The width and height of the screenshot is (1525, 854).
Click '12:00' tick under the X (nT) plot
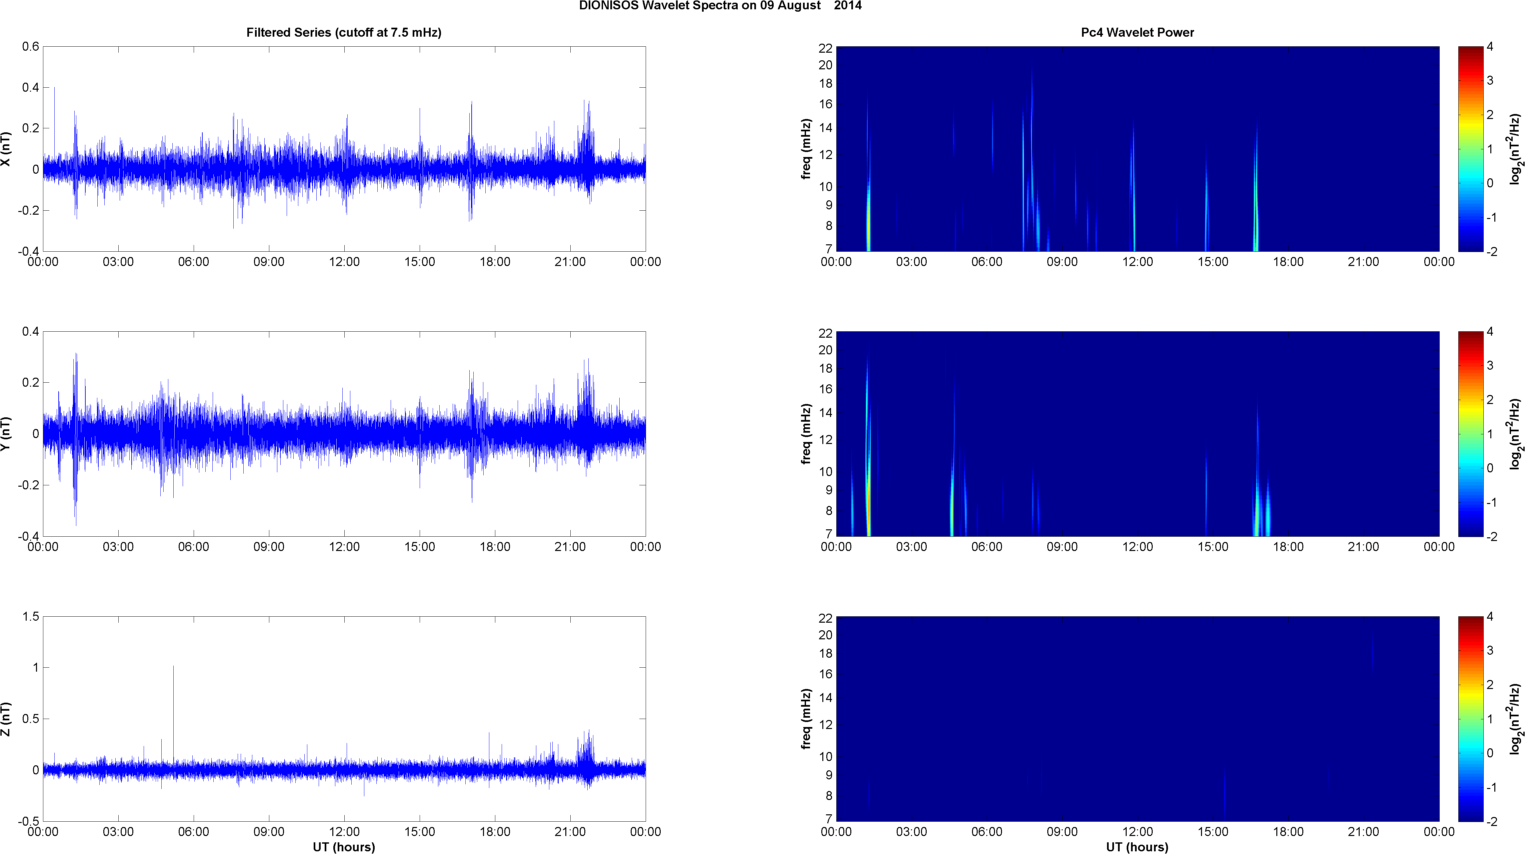click(x=344, y=262)
